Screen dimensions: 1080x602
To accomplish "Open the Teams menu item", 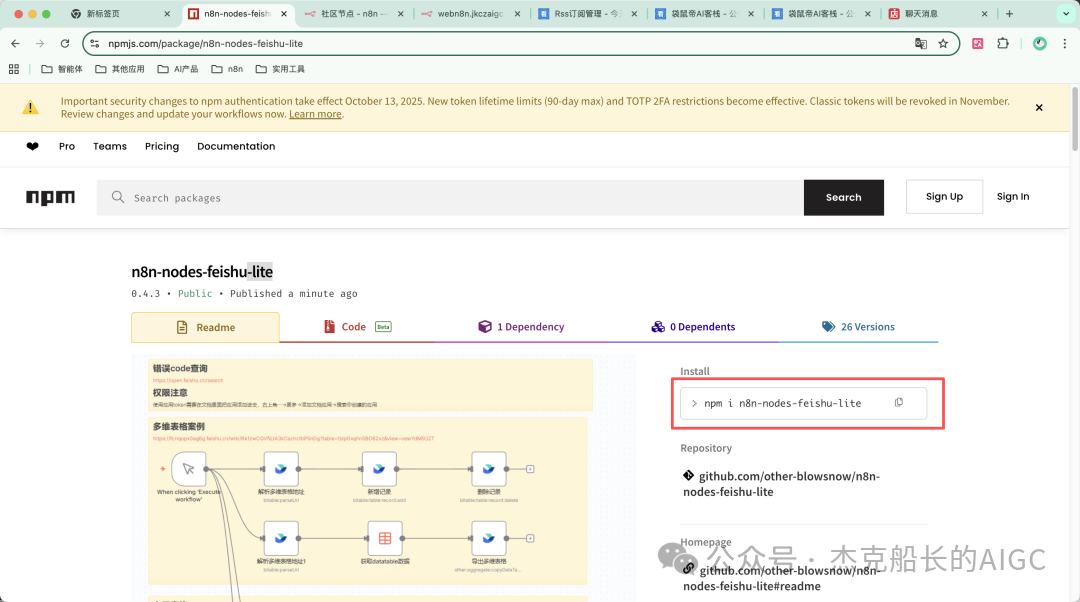I will tap(110, 146).
